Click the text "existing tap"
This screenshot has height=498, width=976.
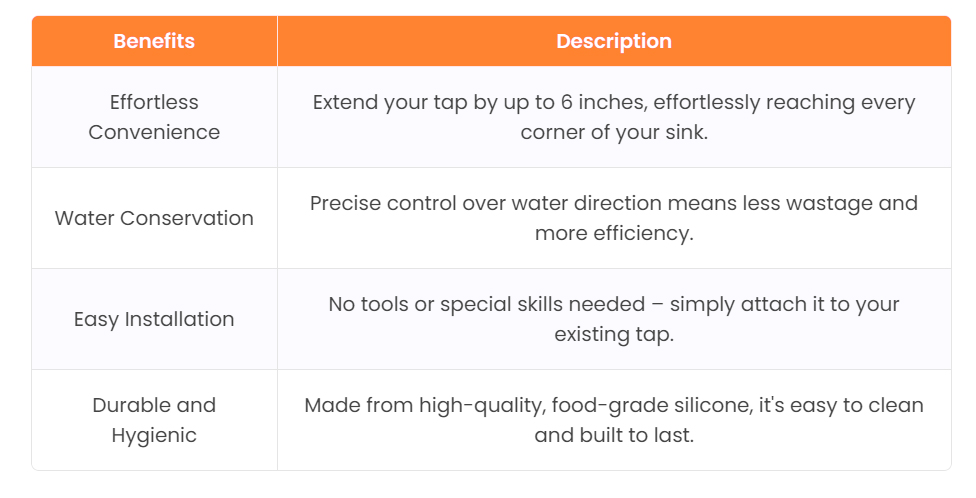coord(614,334)
